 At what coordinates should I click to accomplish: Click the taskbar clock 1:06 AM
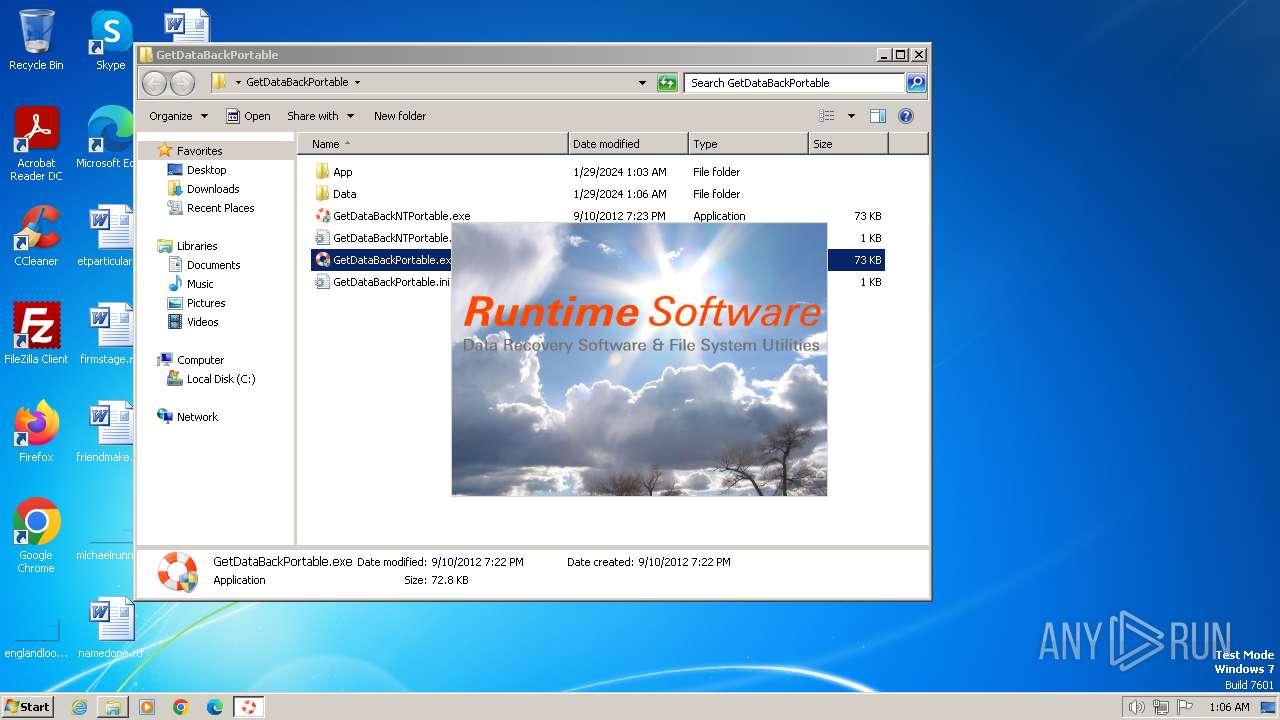(1229, 707)
